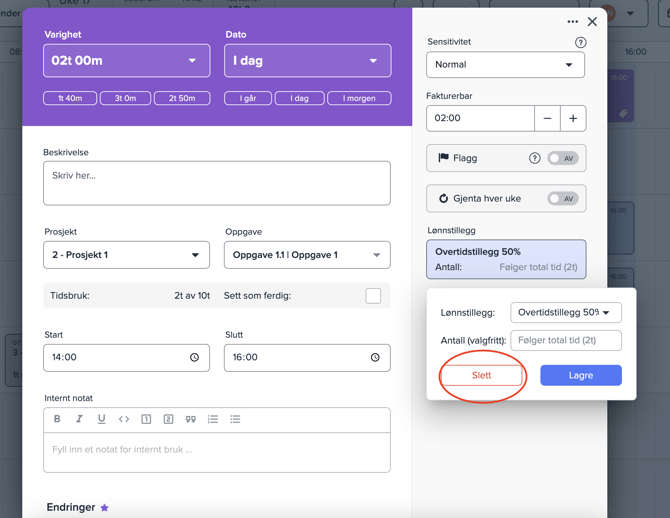Open the Lønnstillegg Overtidstillegg dropdown
The width and height of the screenshot is (670, 518).
point(565,313)
